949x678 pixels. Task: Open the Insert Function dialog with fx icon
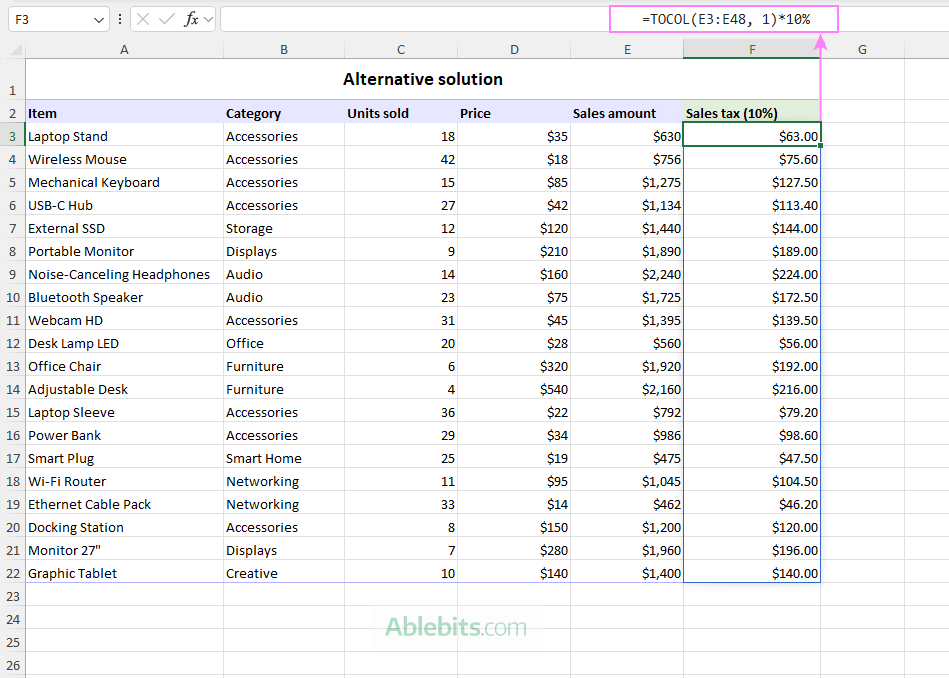(190, 19)
